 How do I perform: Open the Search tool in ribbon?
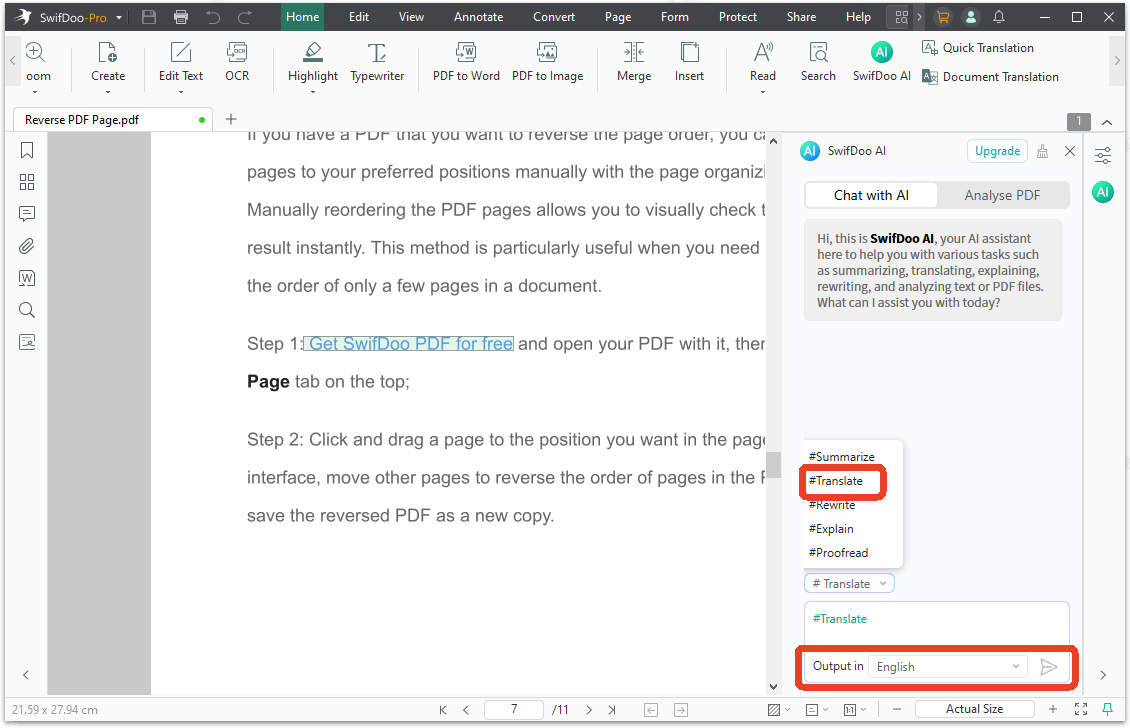[x=818, y=63]
